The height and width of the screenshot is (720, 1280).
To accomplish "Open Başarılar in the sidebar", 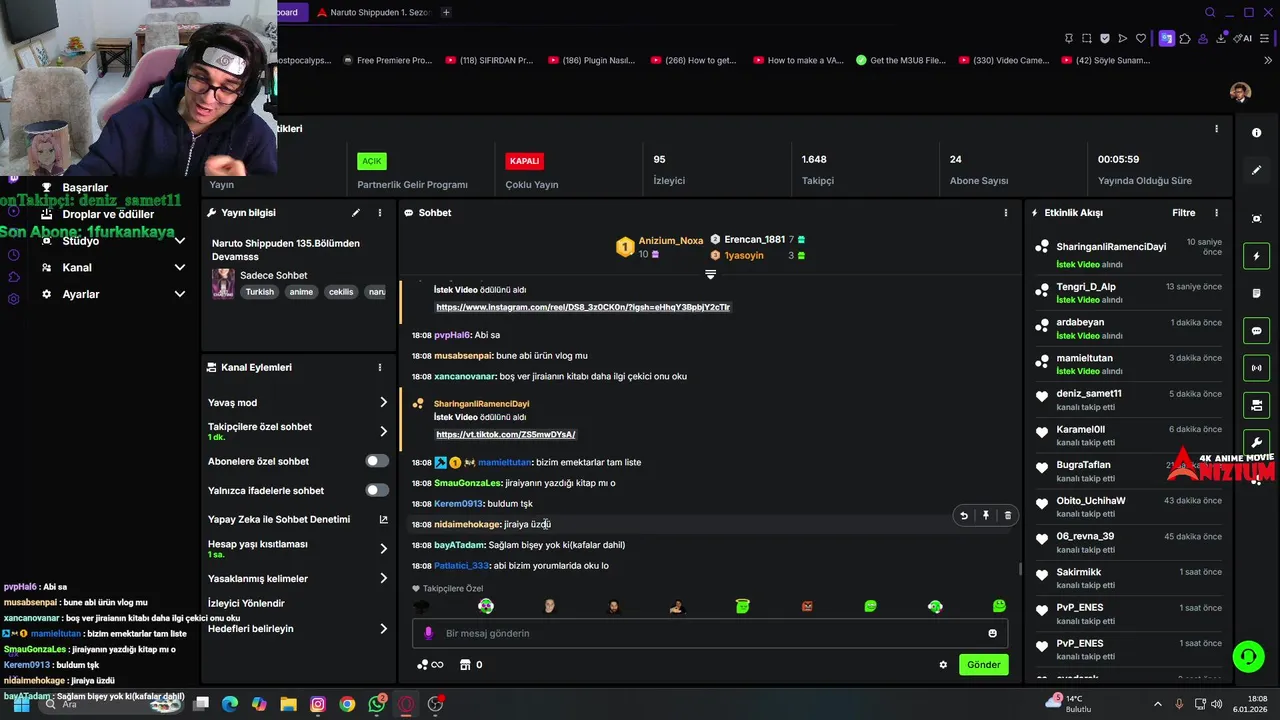I will [85, 187].
